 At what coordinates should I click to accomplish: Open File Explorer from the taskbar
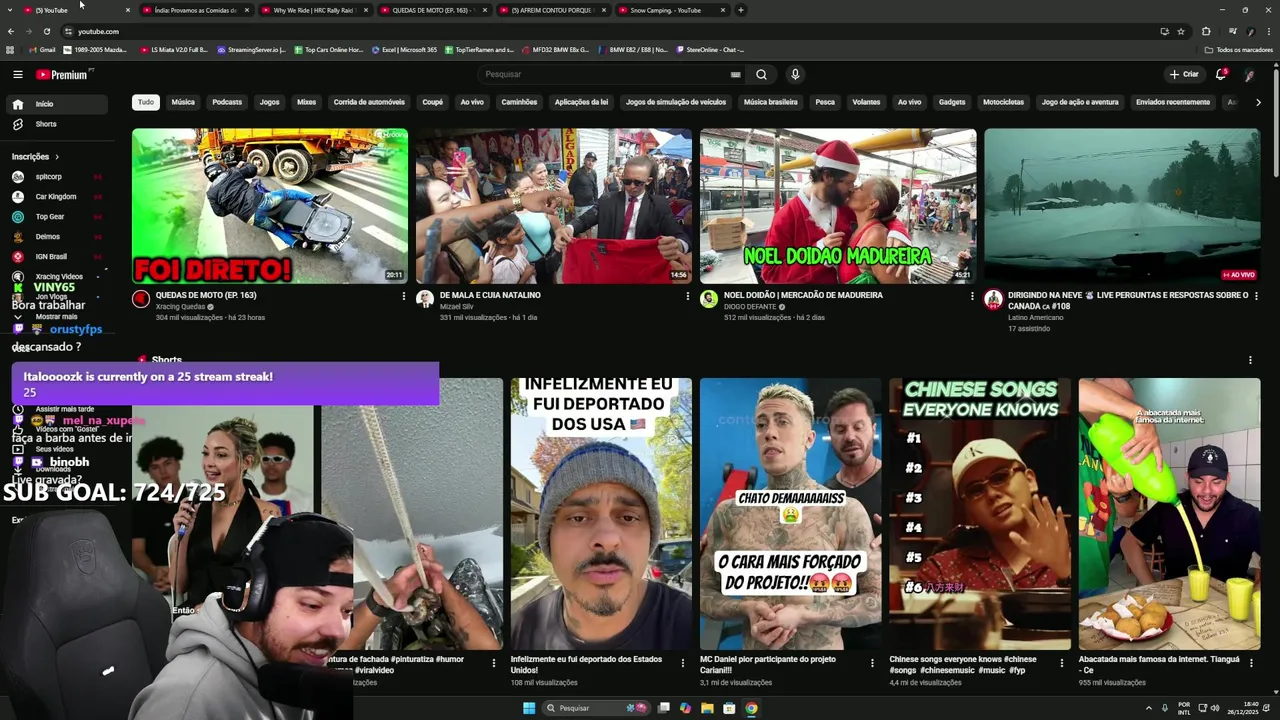tap(707, 708)
